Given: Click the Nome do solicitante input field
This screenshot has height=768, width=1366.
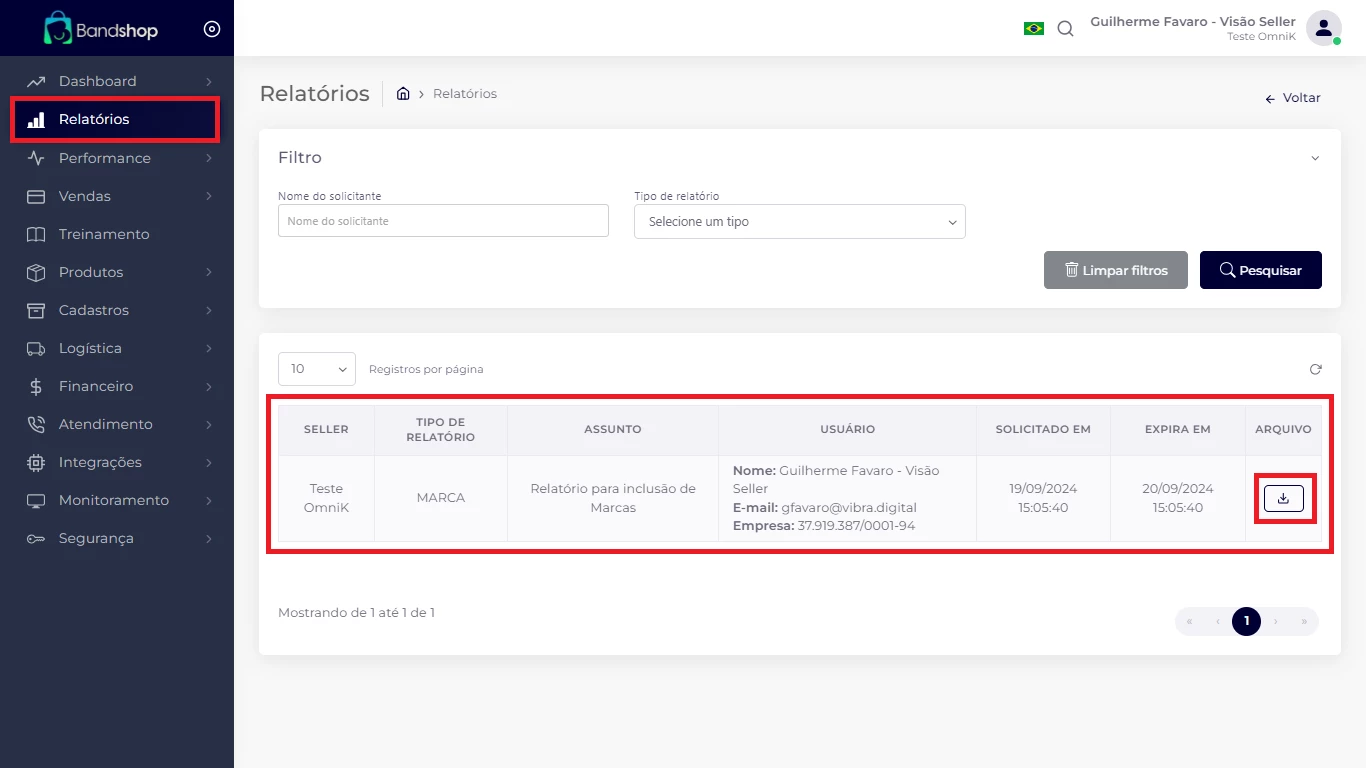Looking at the screenshot, I should click(443, 221).
